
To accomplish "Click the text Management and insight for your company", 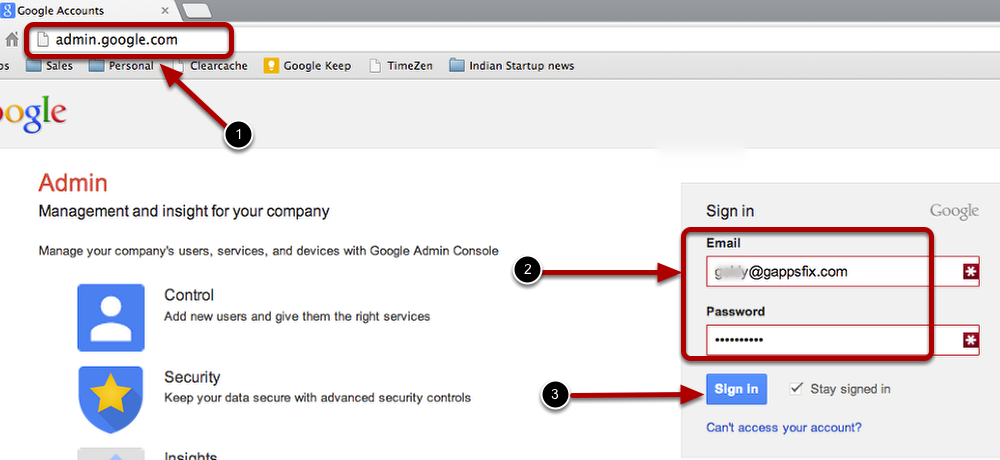I will [184, 211].
